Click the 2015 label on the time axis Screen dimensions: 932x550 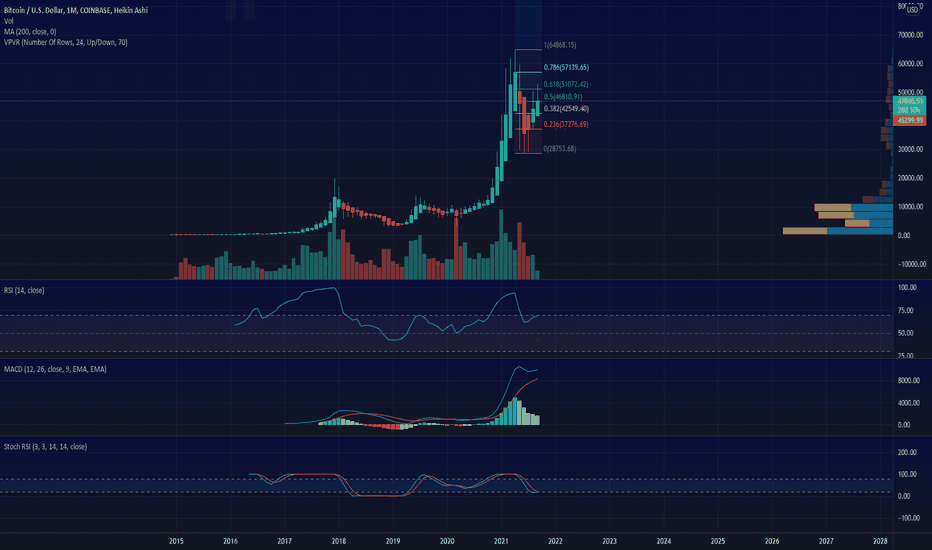coord(176,541)
